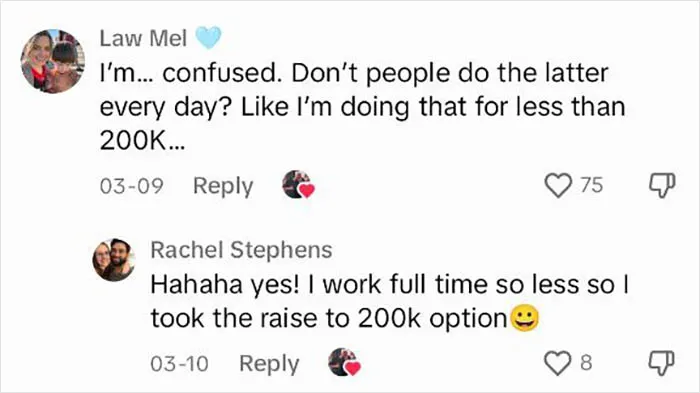Click the blue heart beside Law Mel
Image resolution: width=700 pixels, height=393 pixels.
[208, 38]
